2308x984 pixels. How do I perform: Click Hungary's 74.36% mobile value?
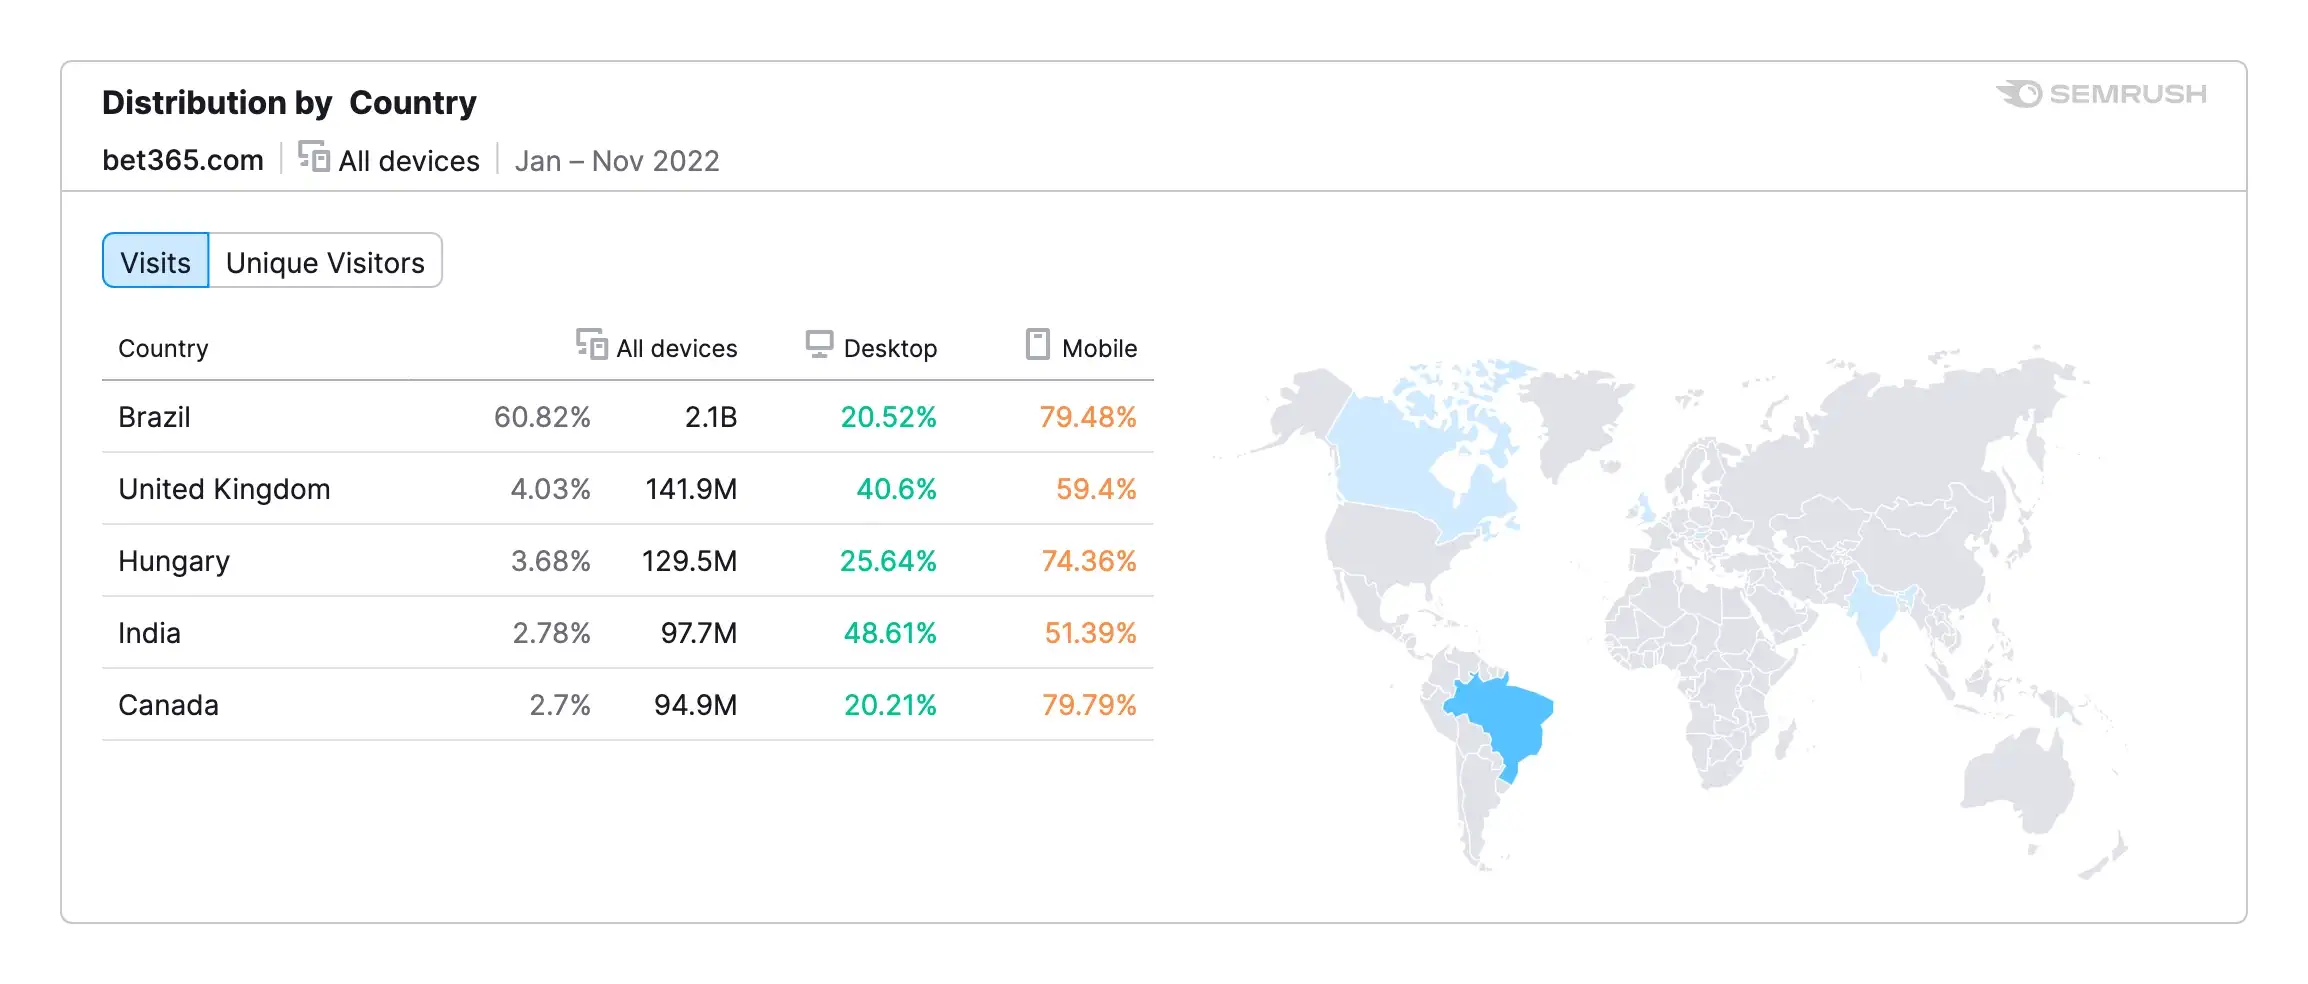click(1089, 561)
